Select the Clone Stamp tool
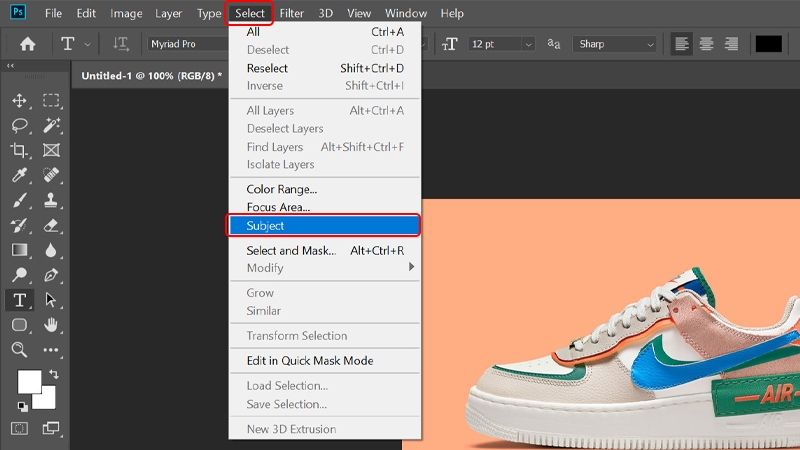 point(51,200)
